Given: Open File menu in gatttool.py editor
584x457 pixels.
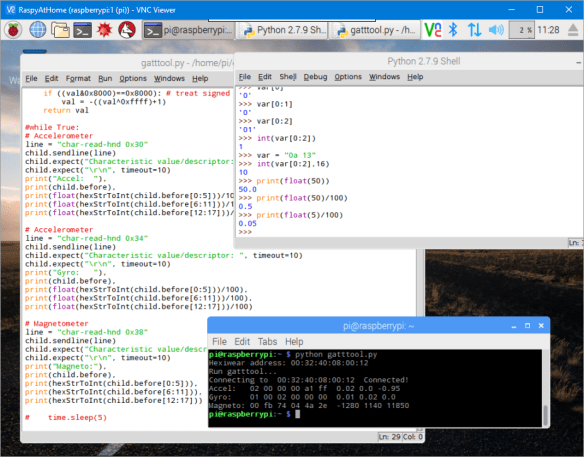Looking at the screenshot, I should tap(31, 78).
